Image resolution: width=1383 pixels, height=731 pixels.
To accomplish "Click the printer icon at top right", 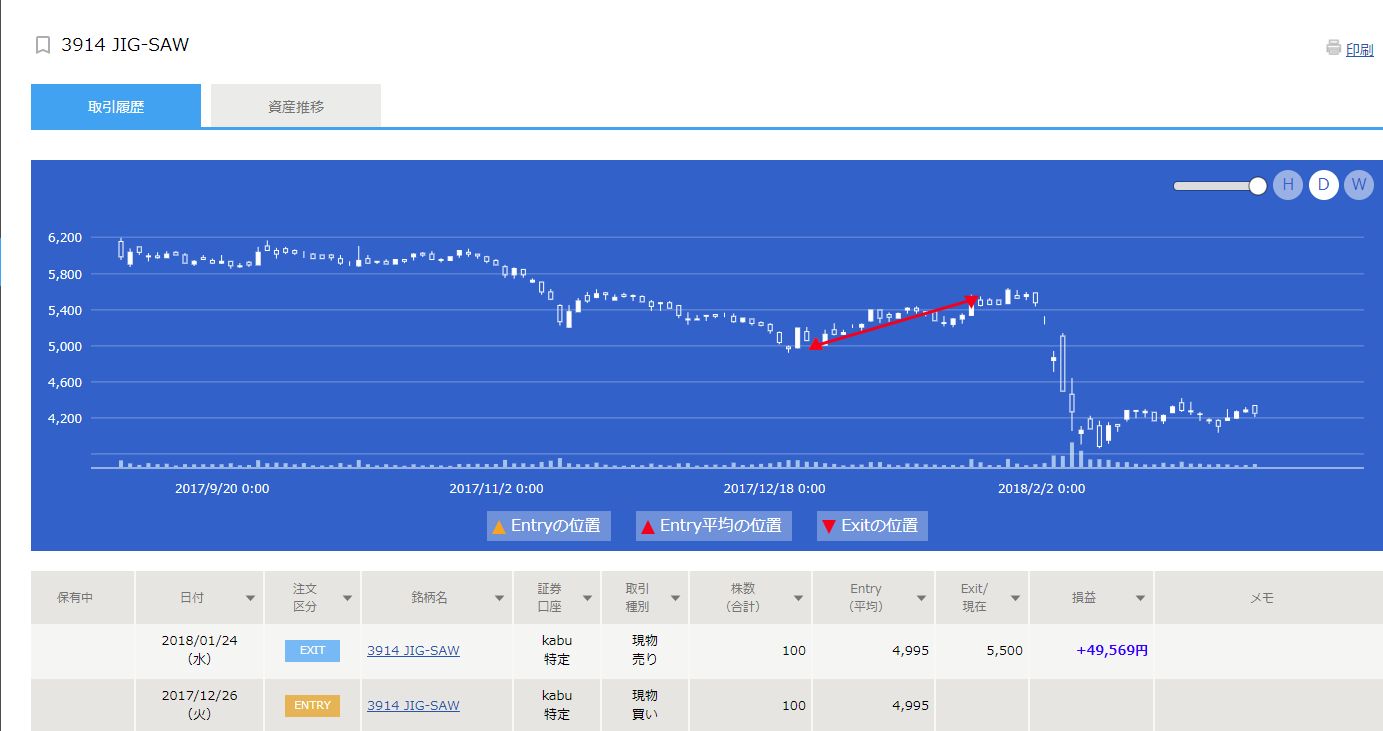I will [x=1333, y=48].
